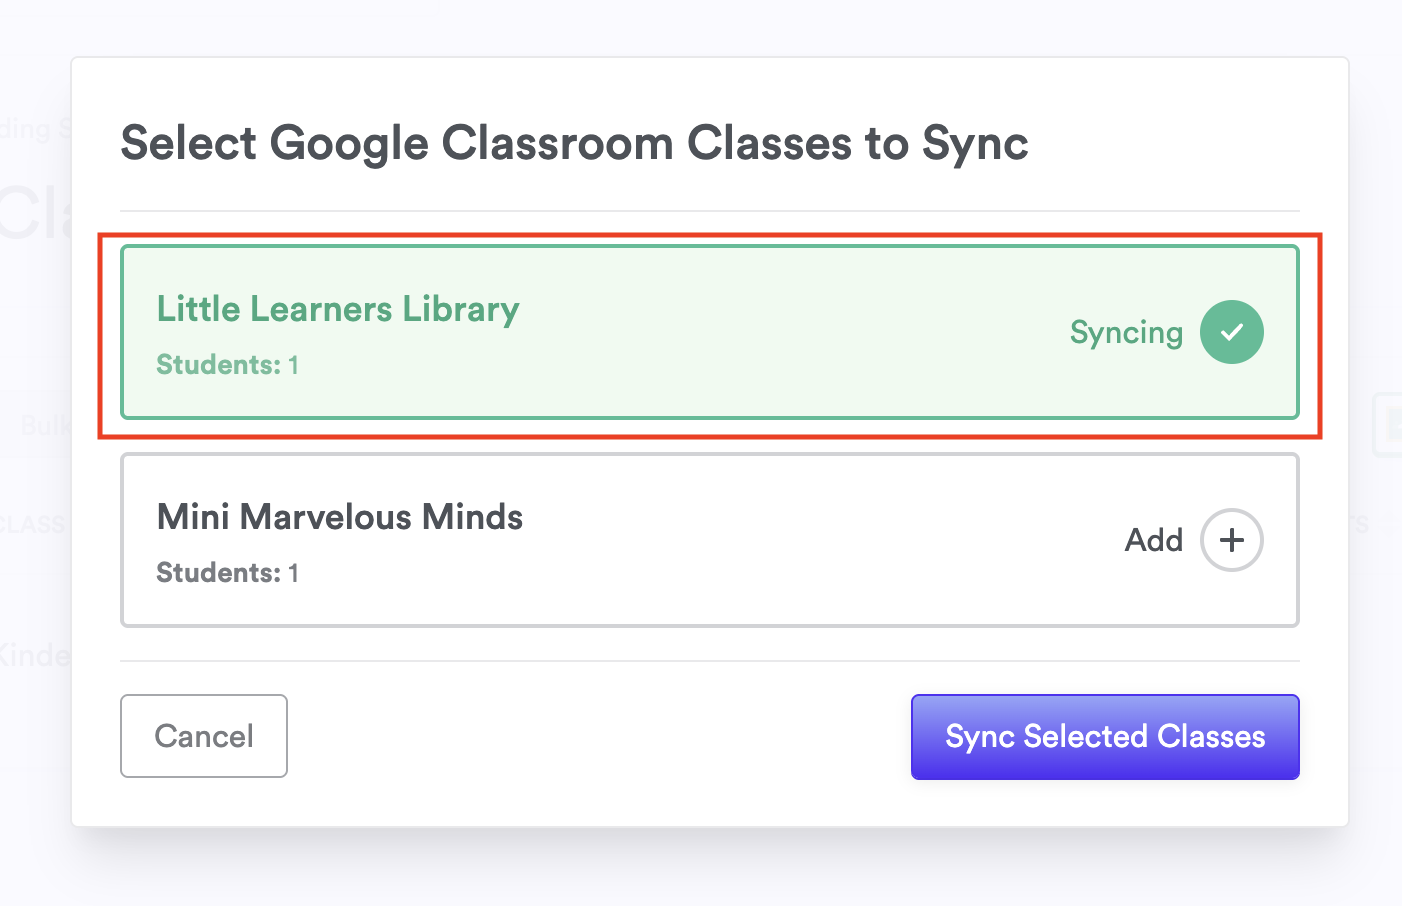Click the dimmed "CLASS" column header at left
The image size is (1402, 906).
pyautogui.click(x=32, y=525)
